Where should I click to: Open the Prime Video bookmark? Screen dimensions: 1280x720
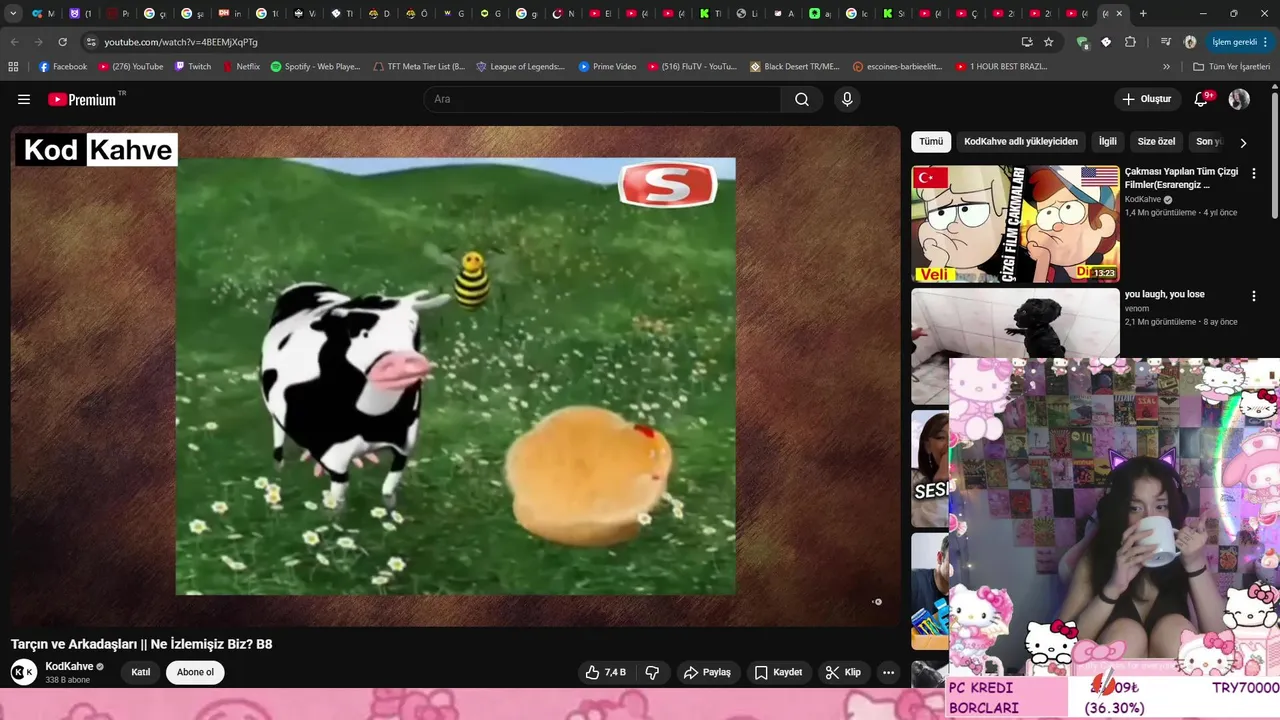pyautogui.click(x=606, y=67)
